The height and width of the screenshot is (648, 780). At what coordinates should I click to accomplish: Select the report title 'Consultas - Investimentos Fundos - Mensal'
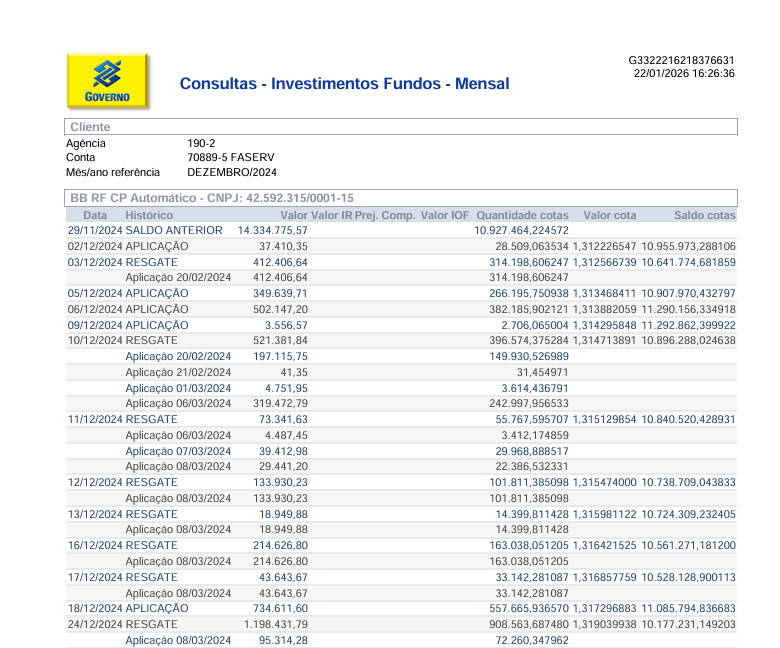click(x=344, y=84)
